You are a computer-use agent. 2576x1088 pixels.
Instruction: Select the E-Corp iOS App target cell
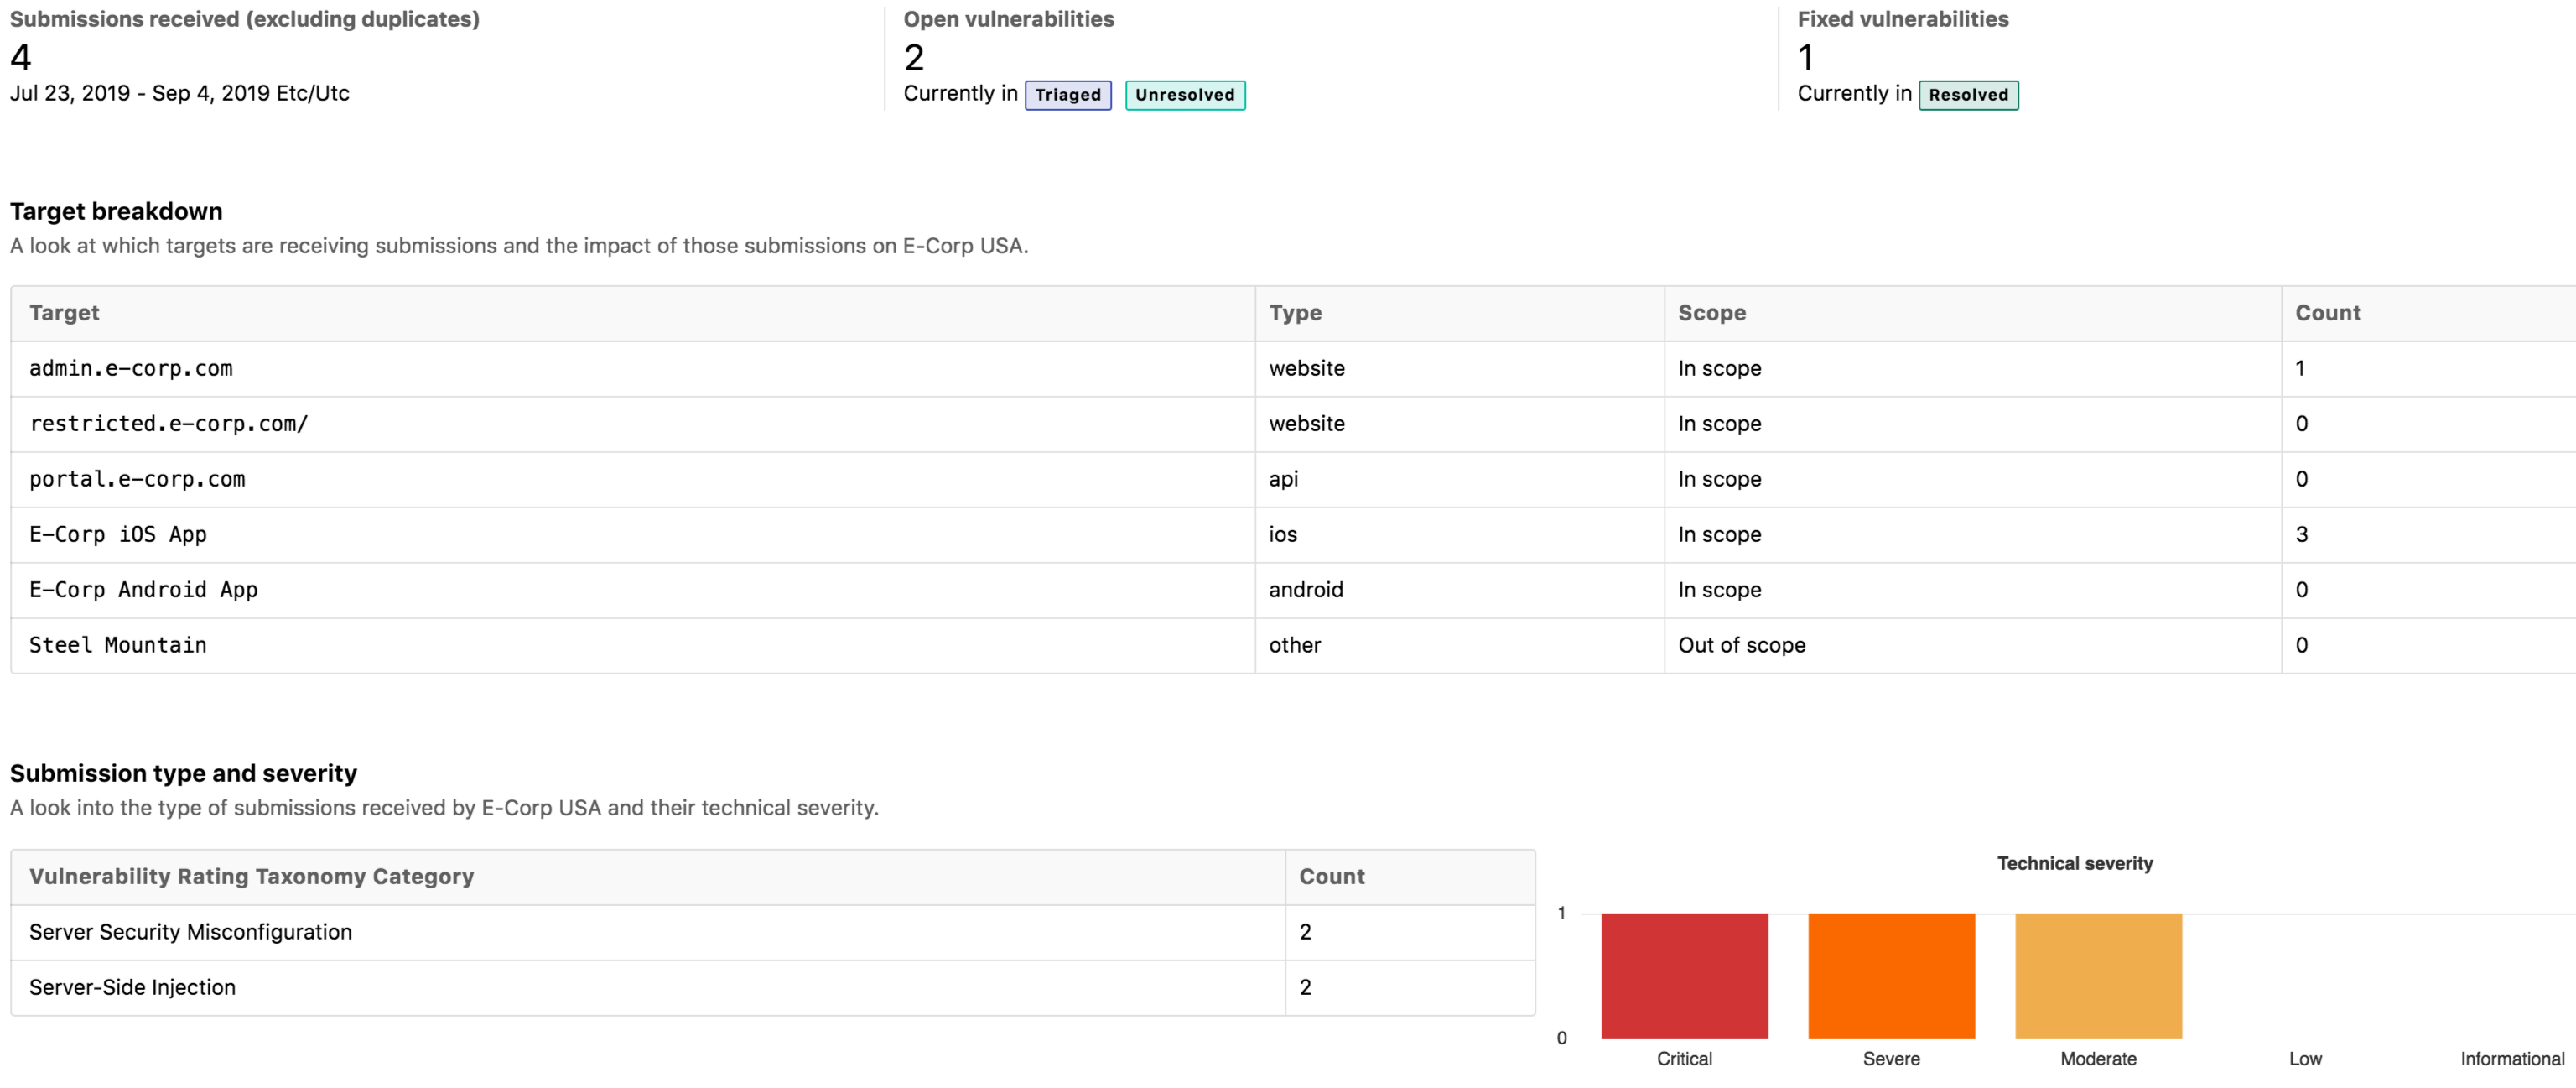pyautogui.click(x=633, y=535)
